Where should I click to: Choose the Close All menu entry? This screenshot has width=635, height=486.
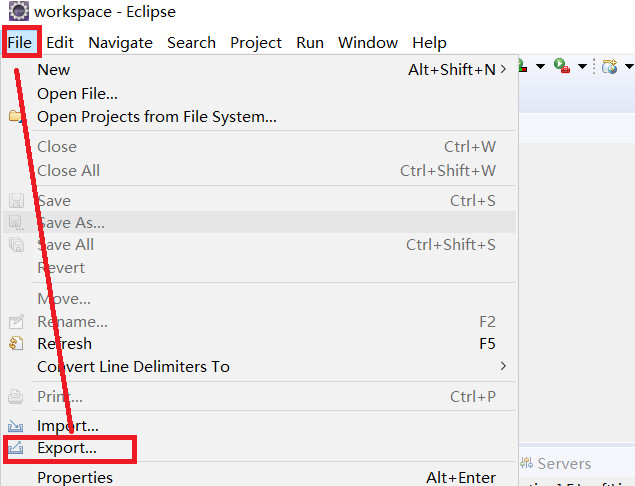coord(259,171)
